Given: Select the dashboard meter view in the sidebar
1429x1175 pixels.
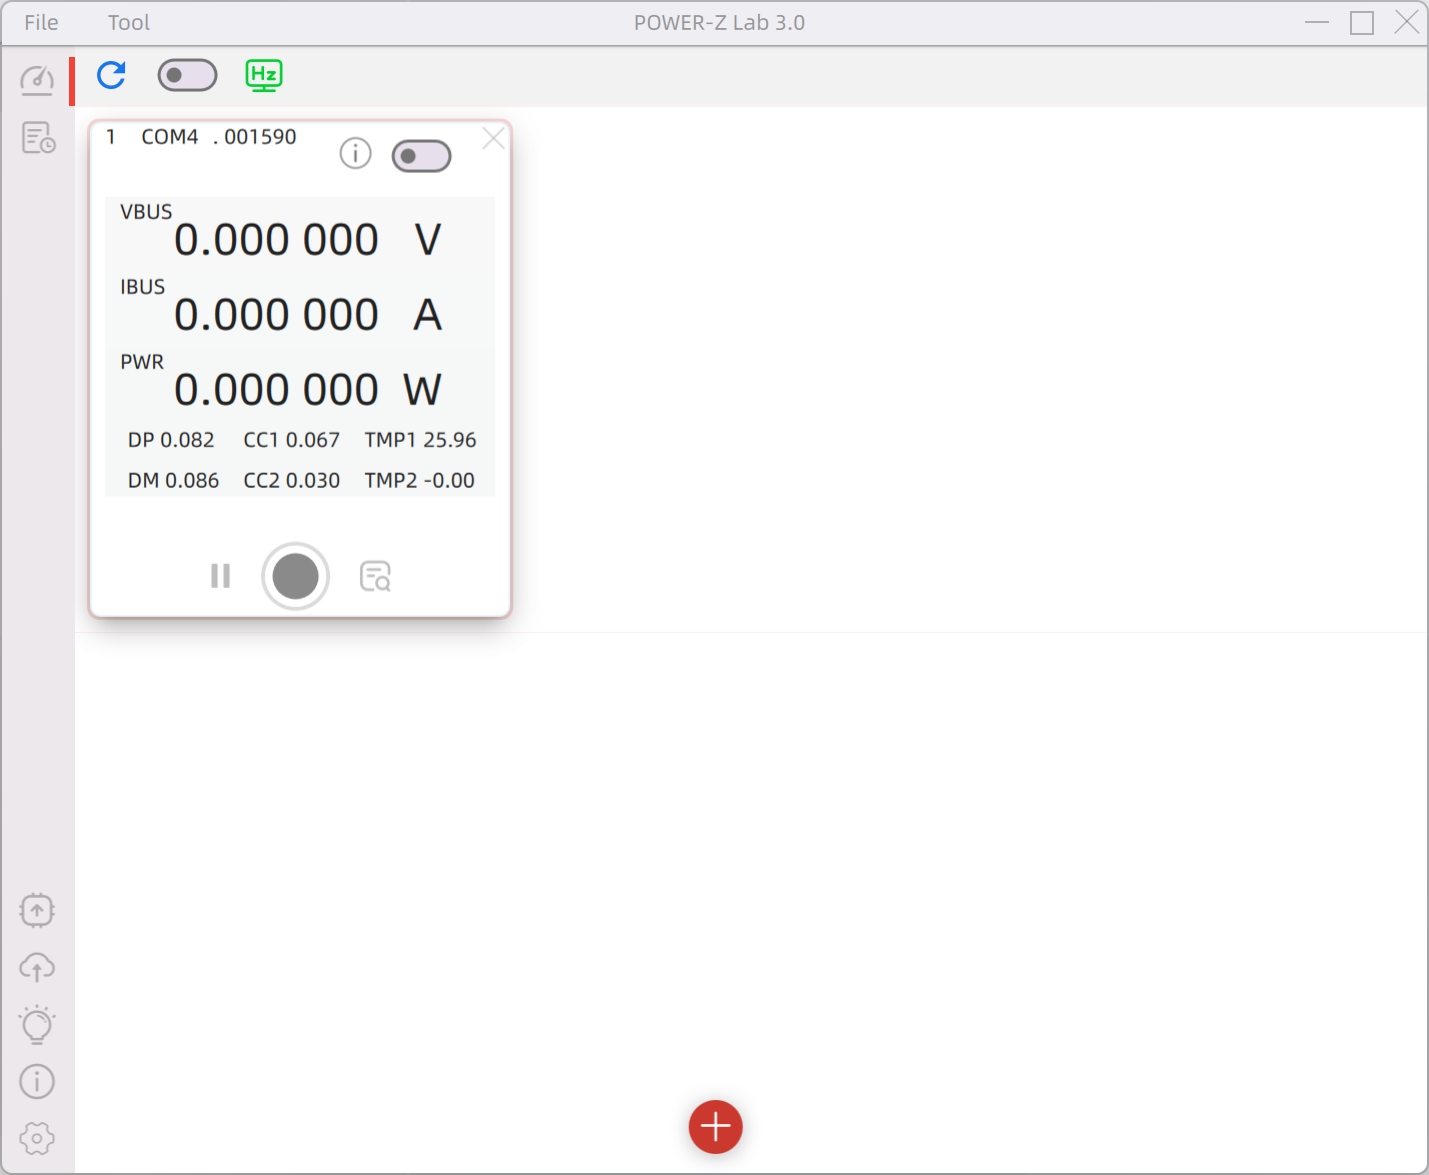Looking at the screenshot, I should tap(36, 80).
